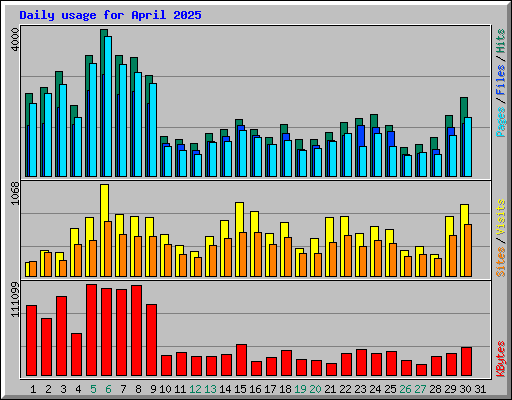Select day 8 on the x-axis
The image size is (512, 400).
tap(138, 389)
